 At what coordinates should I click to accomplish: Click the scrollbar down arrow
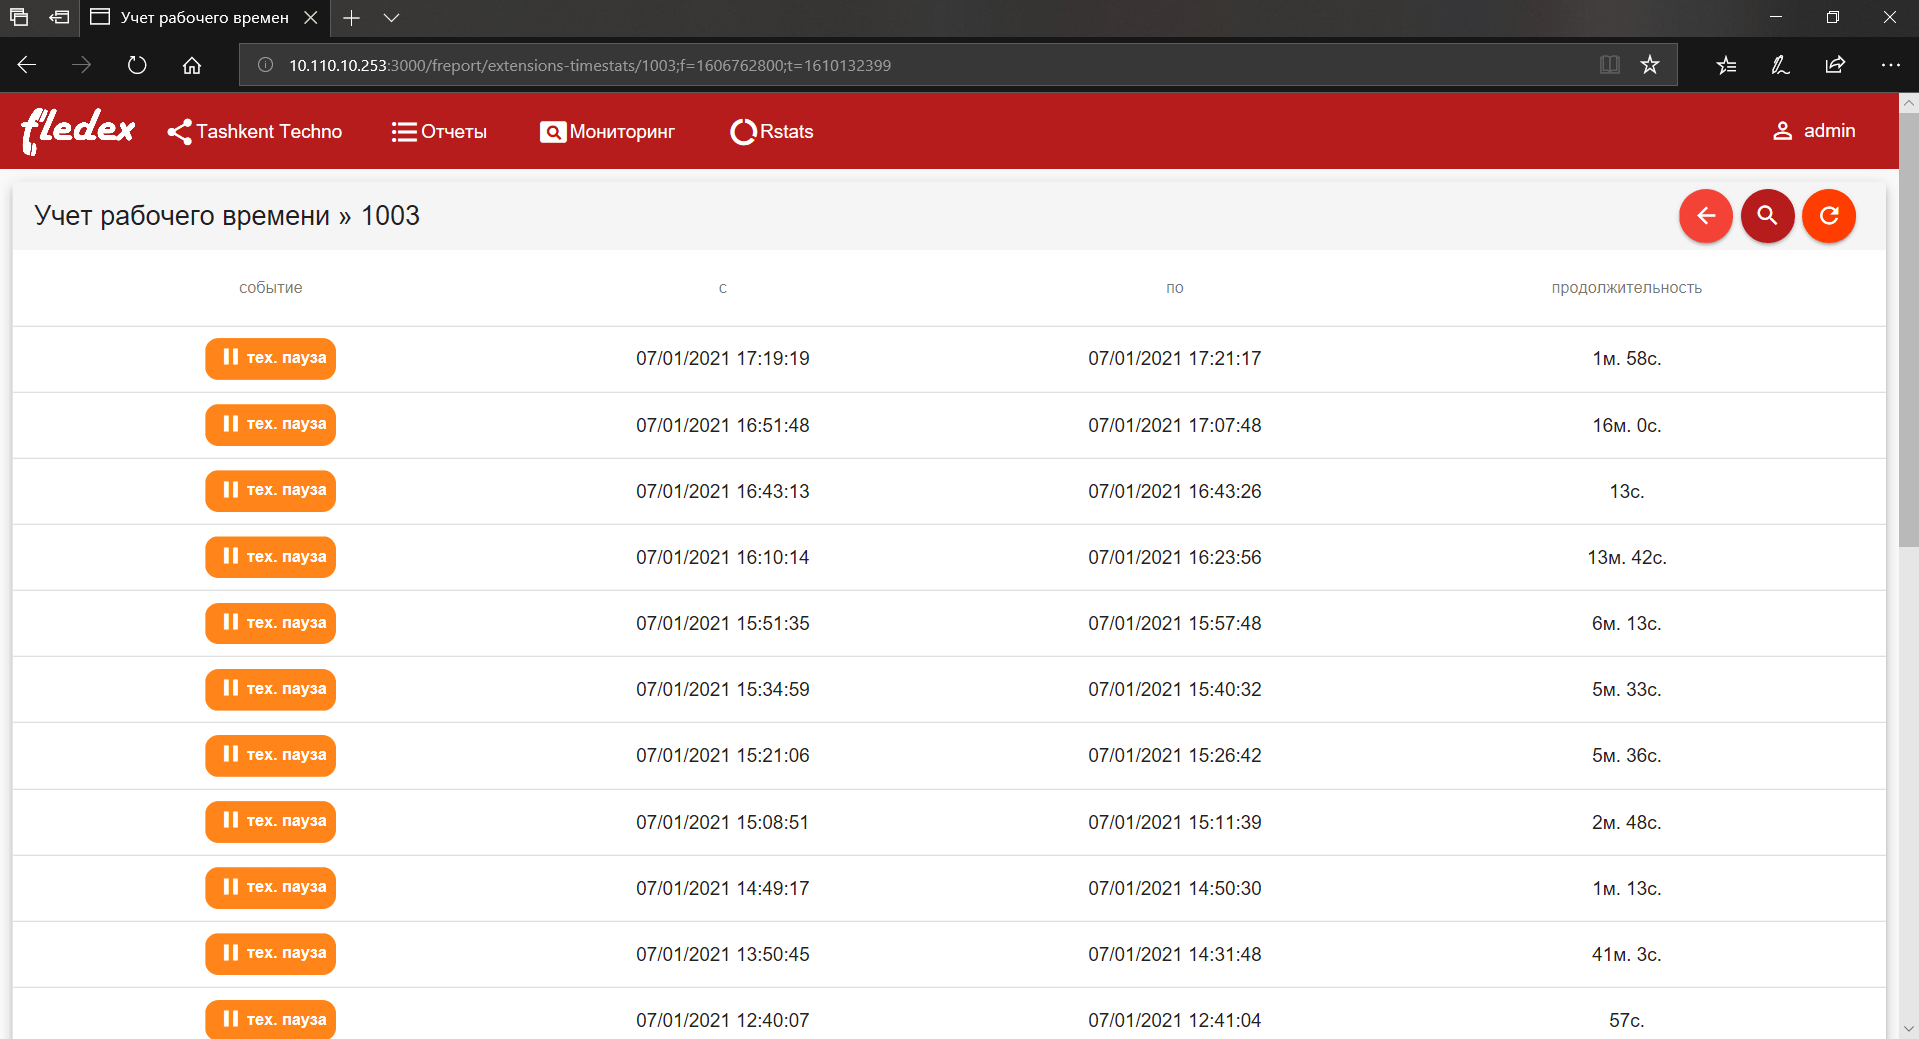pyautogui.click(x=1908, y=1028)
